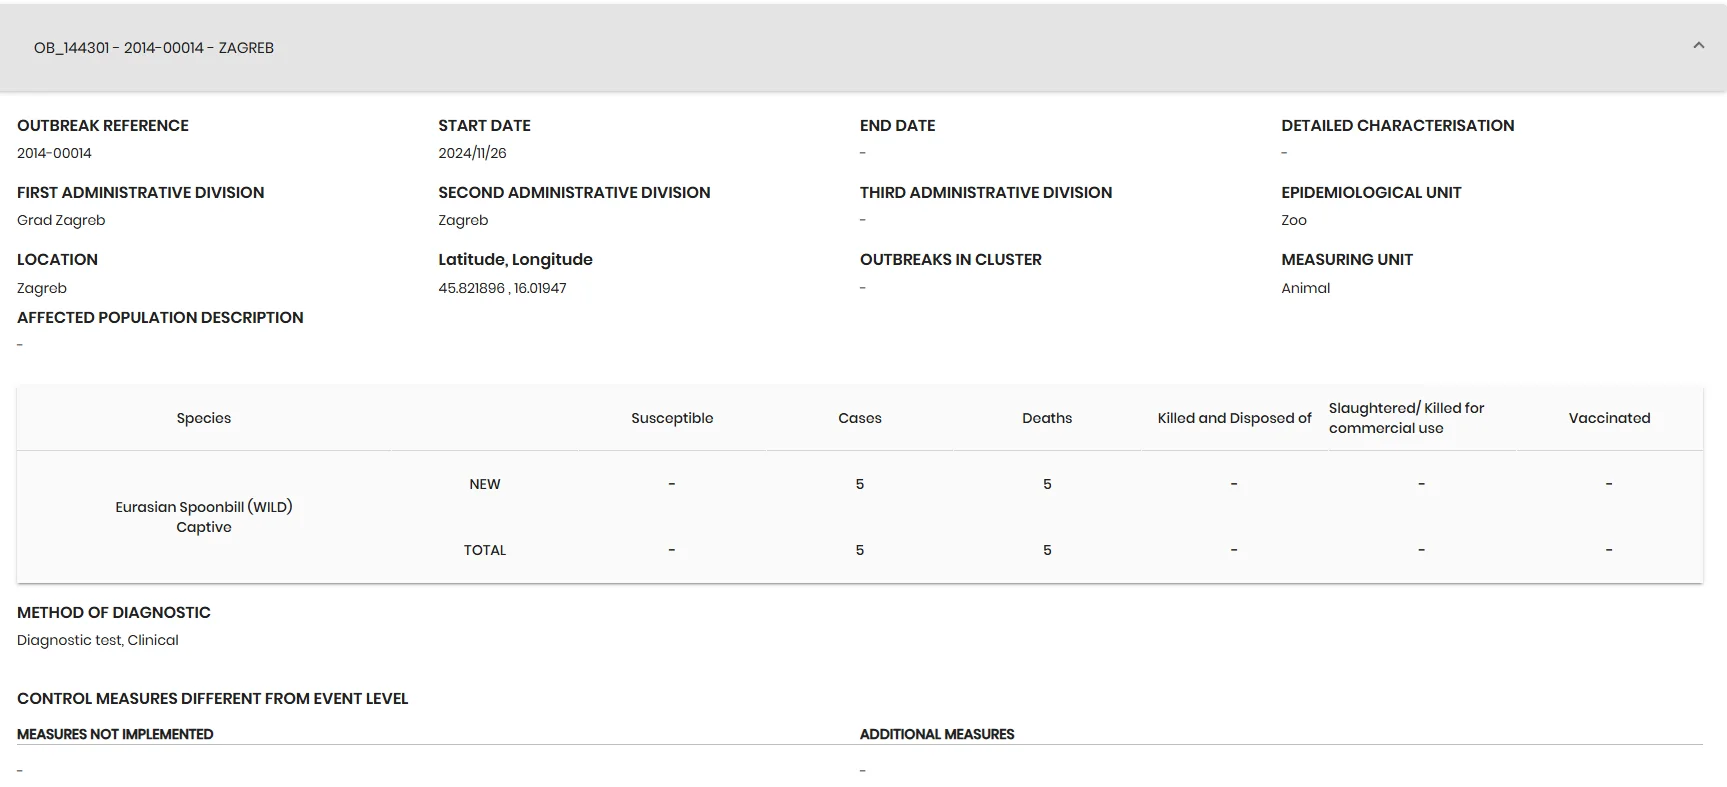1727x787 pixels.
Task: Click the METHOD OF DIAGNOSTIC heading
Action: point(114,612)
